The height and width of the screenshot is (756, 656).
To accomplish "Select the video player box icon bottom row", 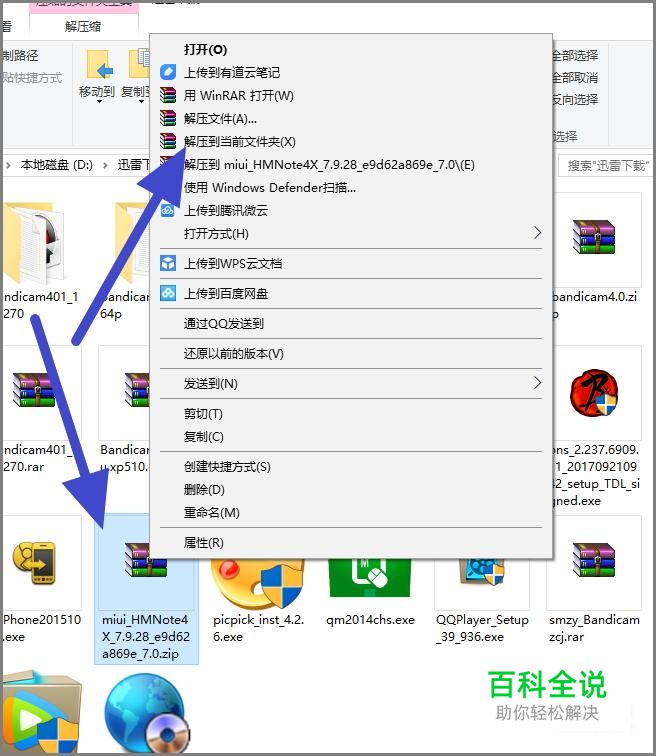I will [40, 714].
